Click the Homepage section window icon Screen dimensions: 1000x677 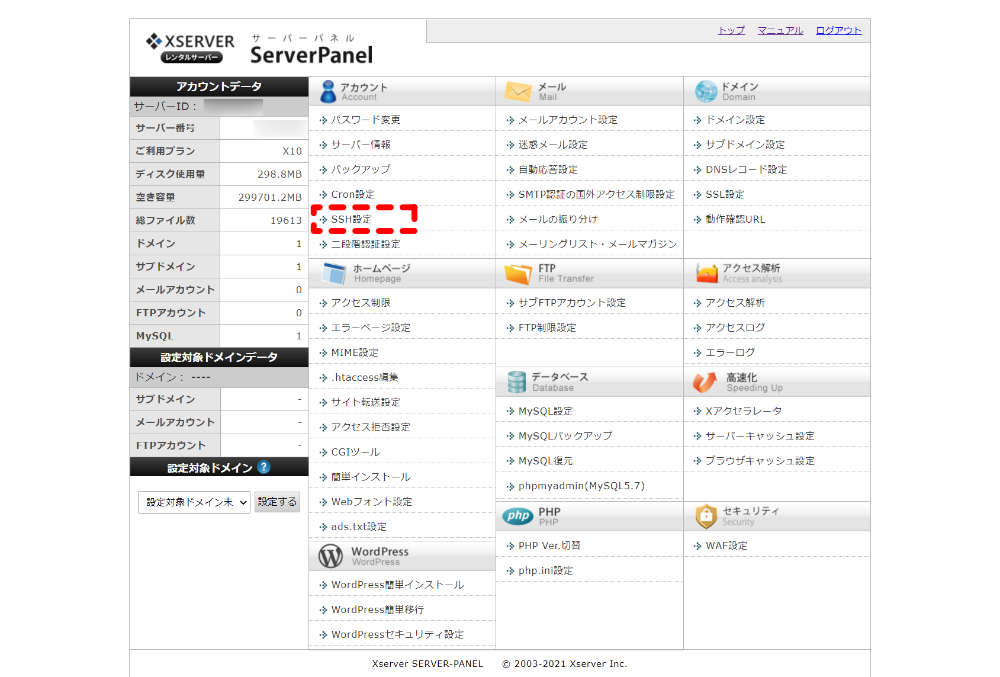tap(334, 273)
